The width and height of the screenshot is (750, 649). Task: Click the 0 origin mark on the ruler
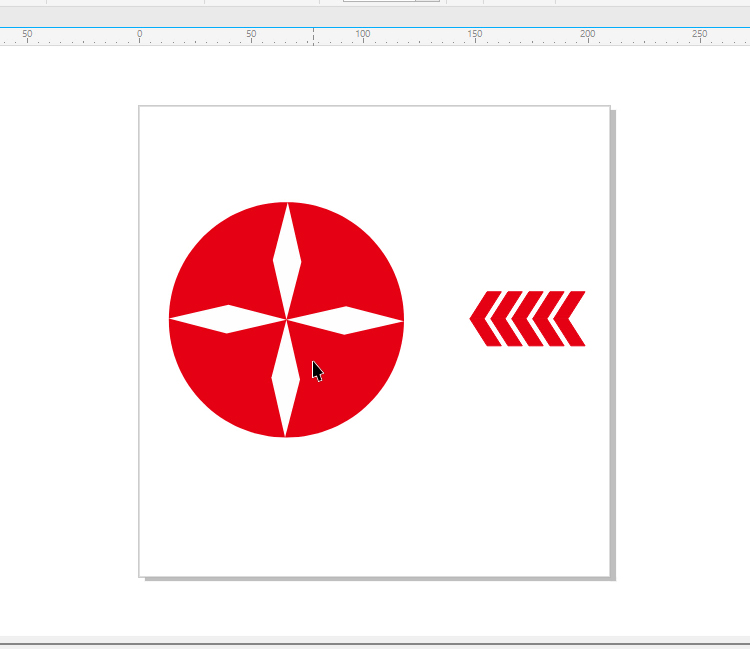coord(140,33)
